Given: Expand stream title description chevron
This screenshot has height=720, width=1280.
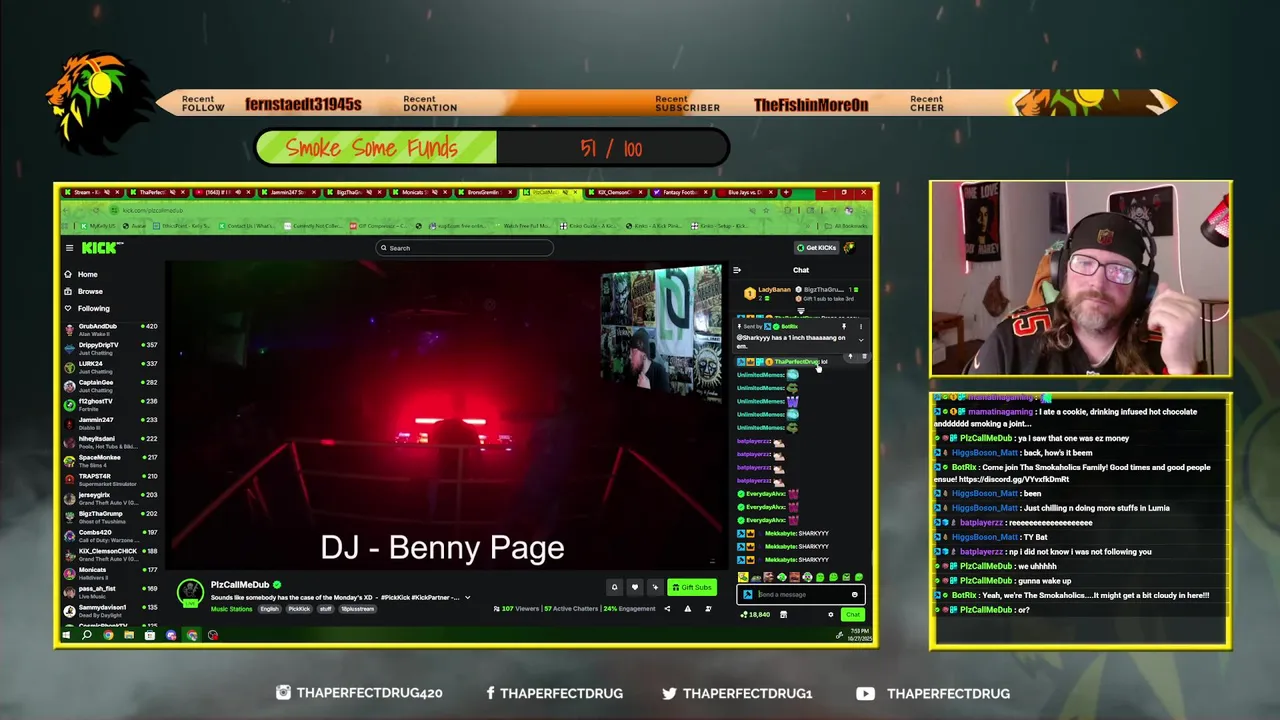Looking at the screenshot, I should click(x=467, y=597).
